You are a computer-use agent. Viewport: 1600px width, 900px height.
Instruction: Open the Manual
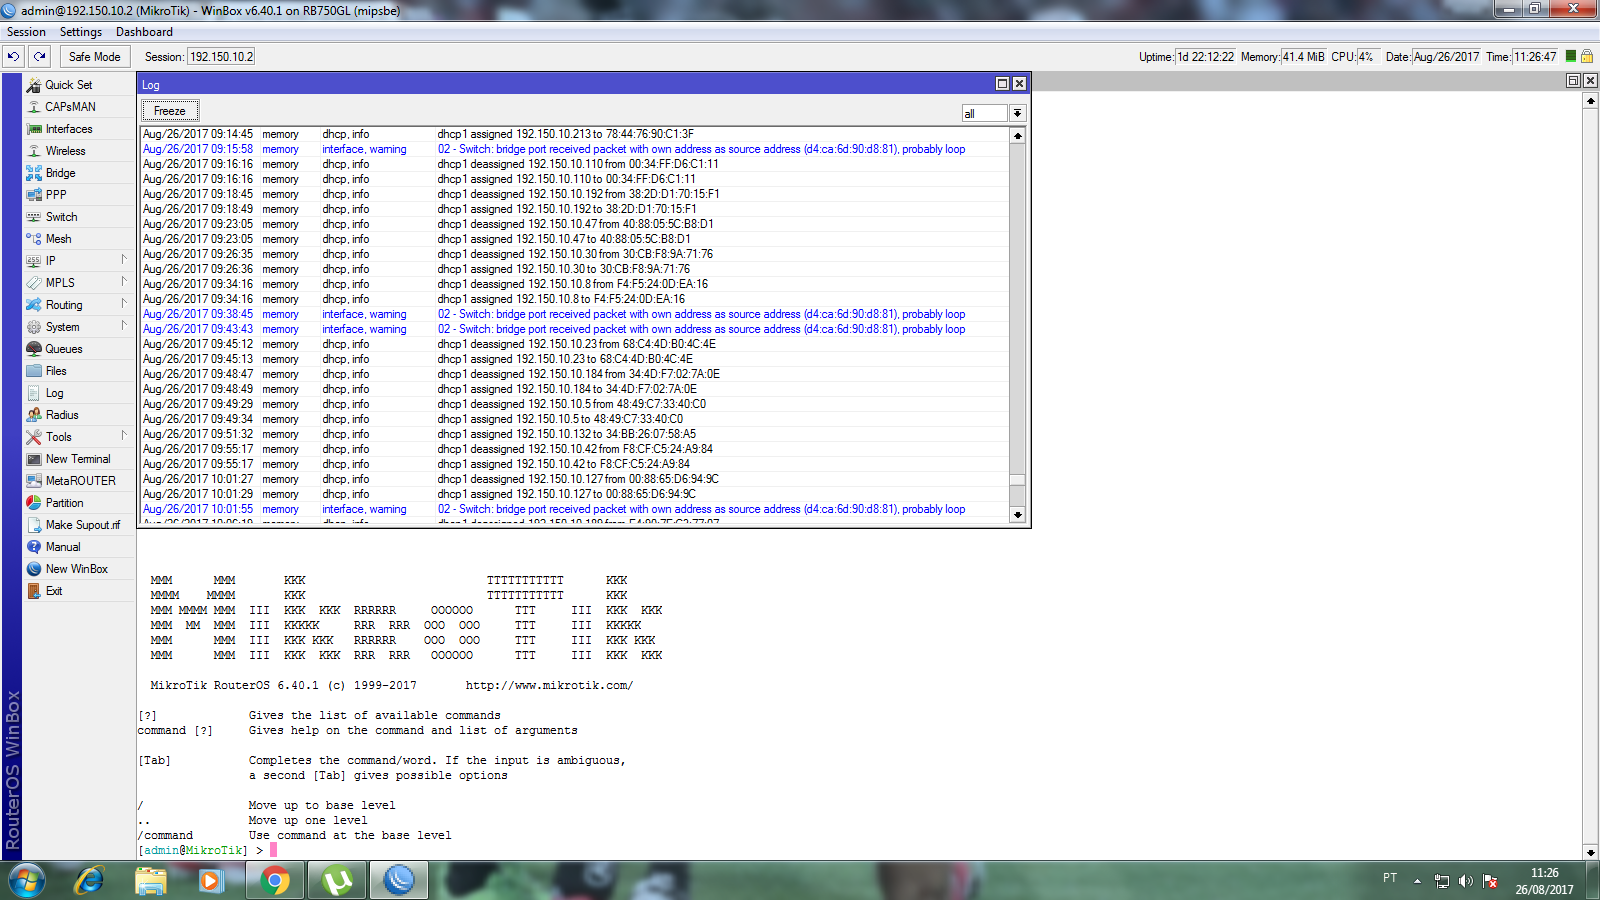pyautogui.click(x=63, y=547)
